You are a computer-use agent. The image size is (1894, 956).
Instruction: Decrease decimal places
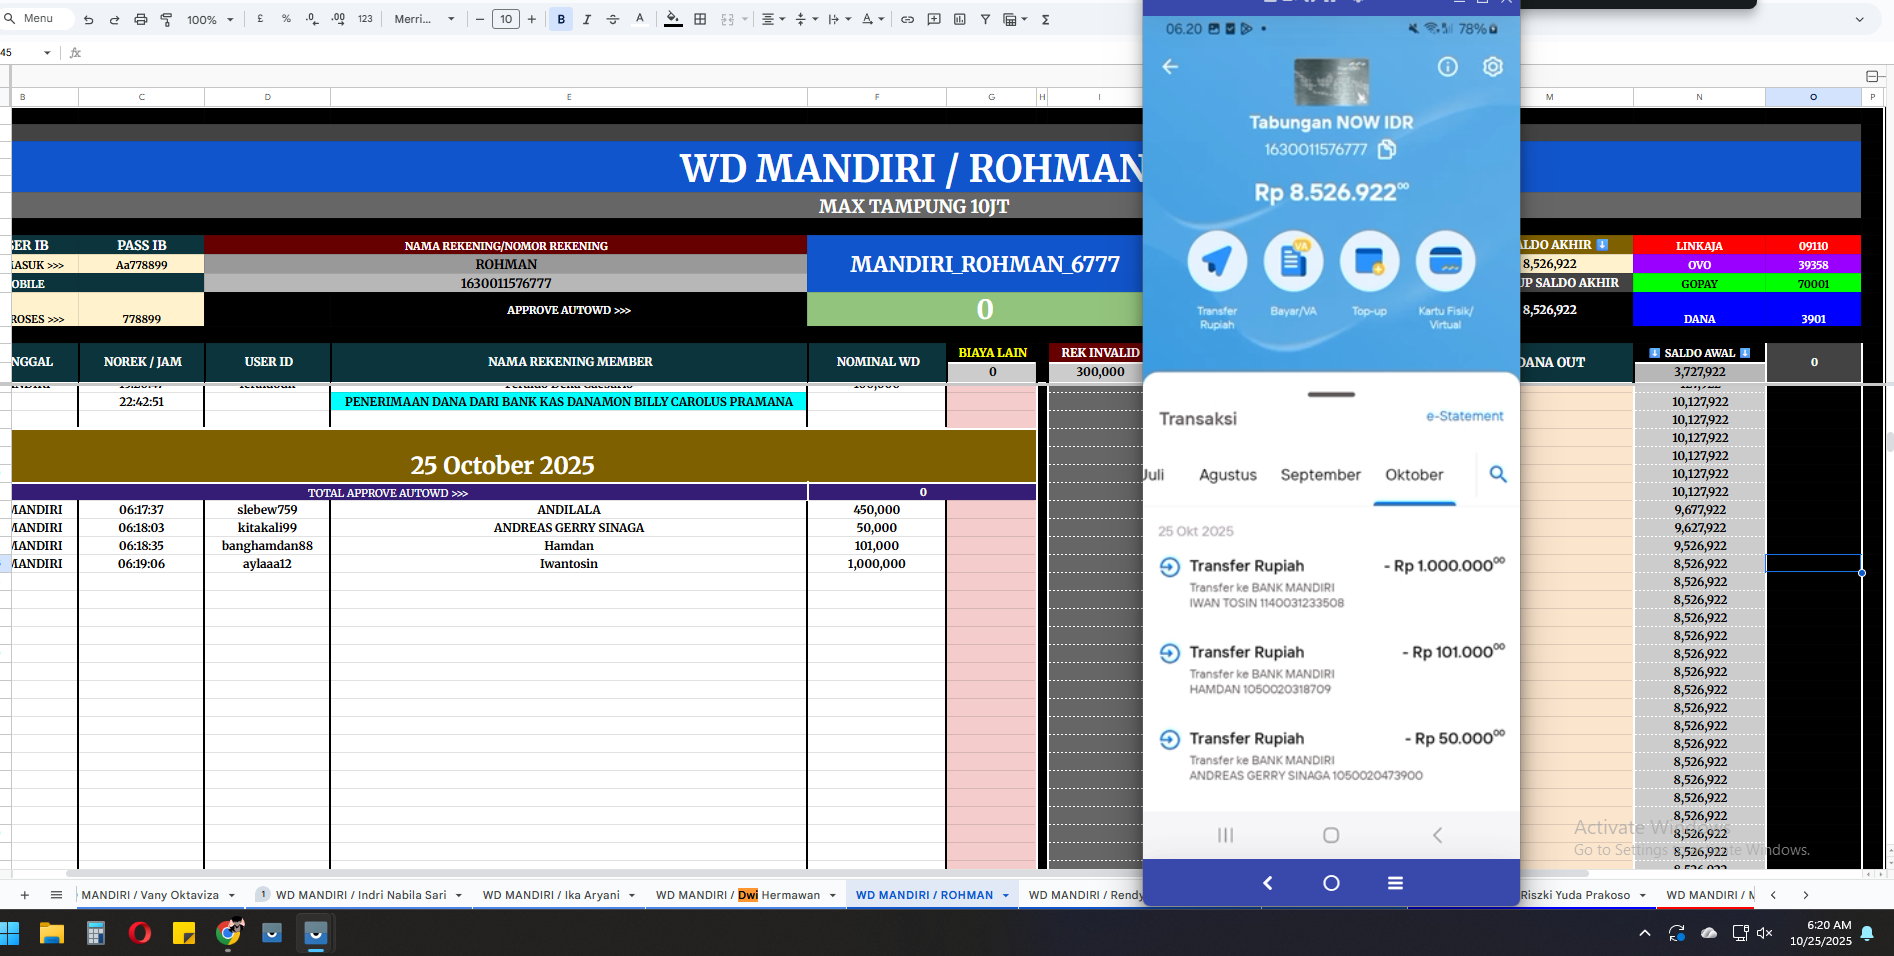pos(312,19)
